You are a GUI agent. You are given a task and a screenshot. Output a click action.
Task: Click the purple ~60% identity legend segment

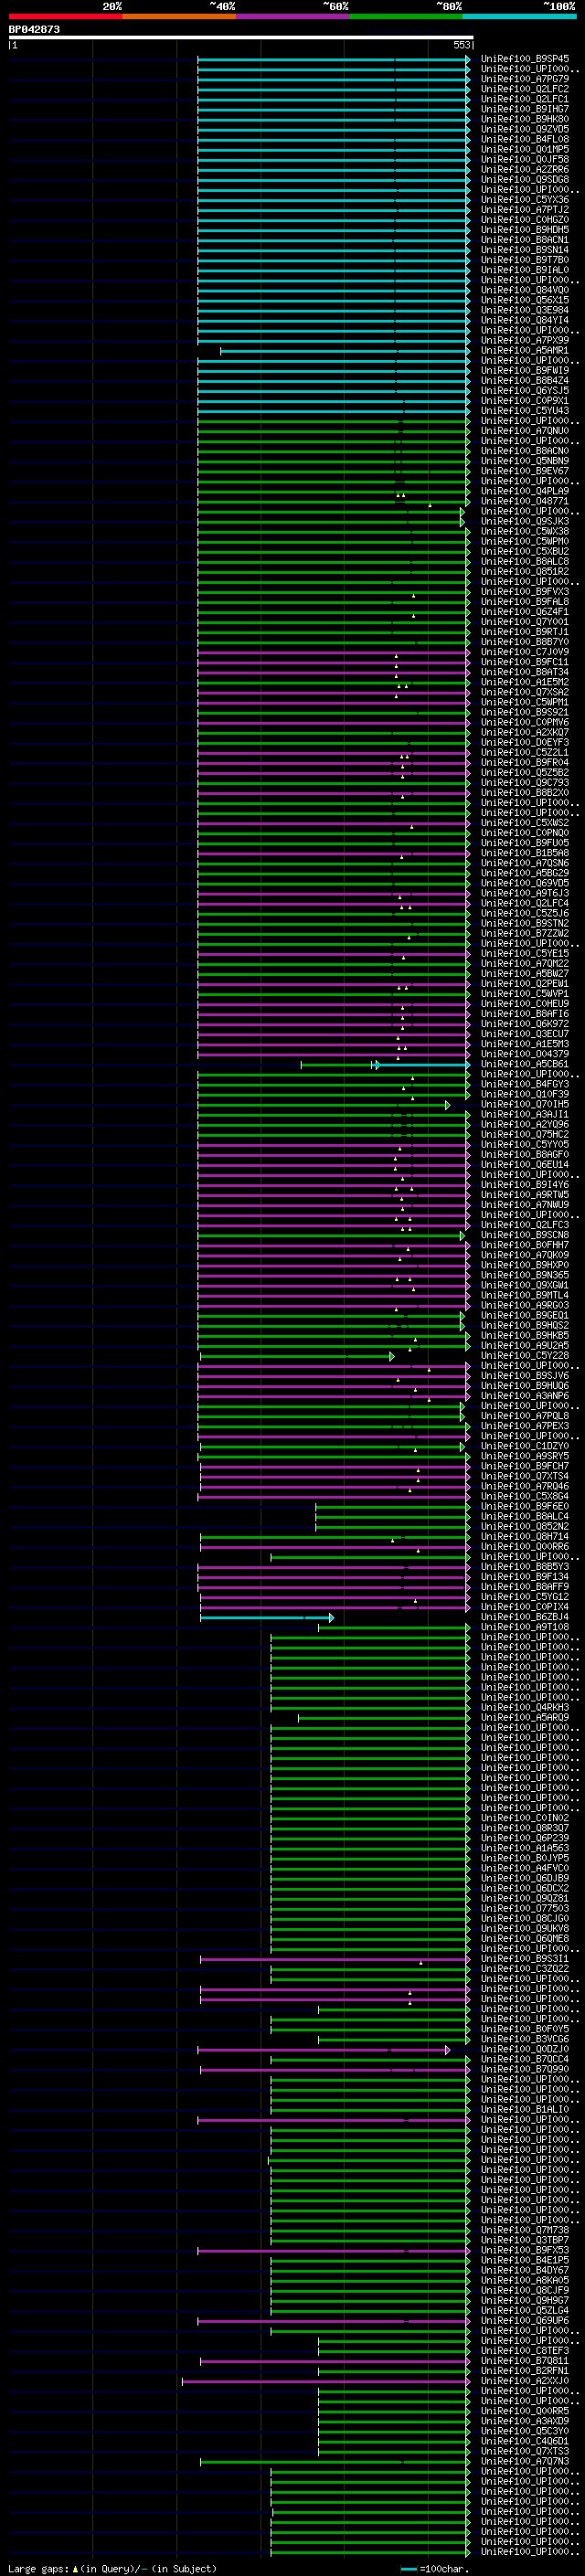click(292, 16)
